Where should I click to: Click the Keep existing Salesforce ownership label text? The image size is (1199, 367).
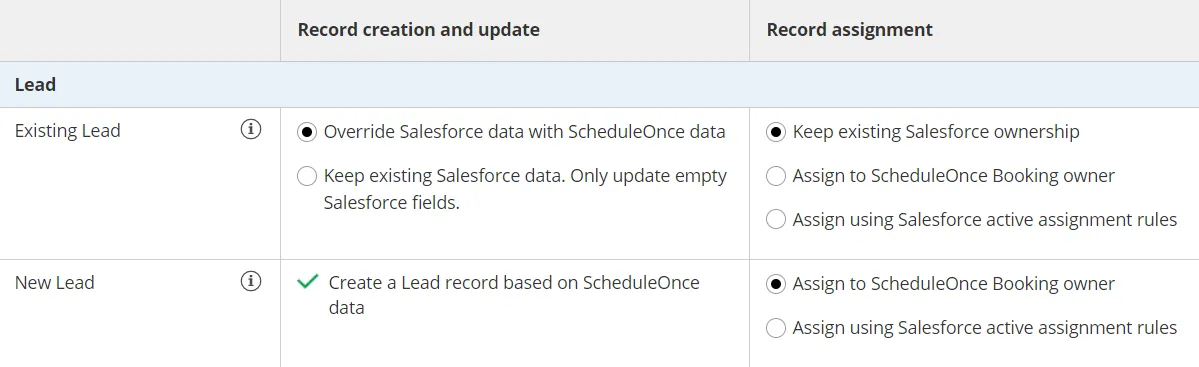tap(936, 132)
